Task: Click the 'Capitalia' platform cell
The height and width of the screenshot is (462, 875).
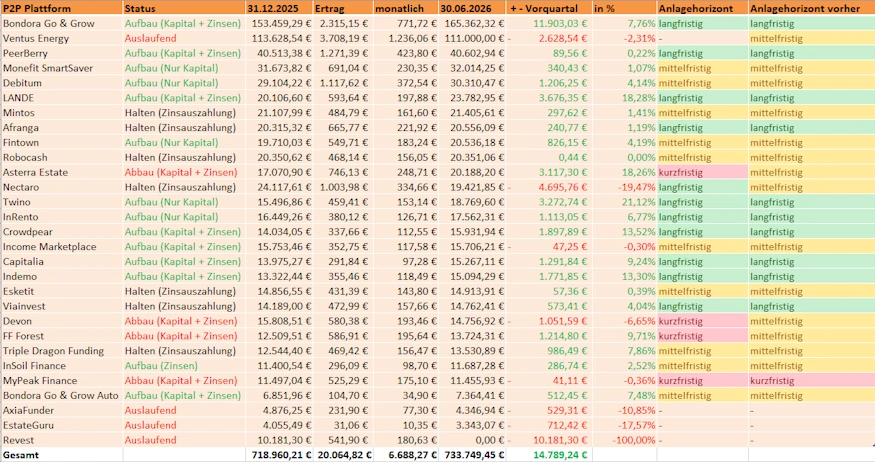Action: 61,262
